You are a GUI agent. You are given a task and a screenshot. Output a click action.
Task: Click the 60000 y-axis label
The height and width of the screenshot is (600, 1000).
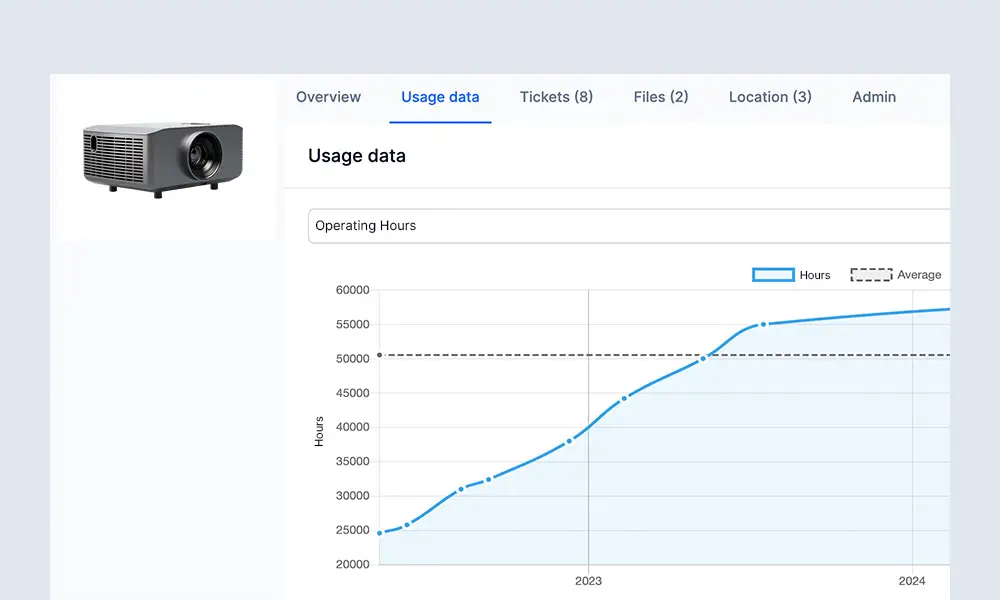click(353, 290)
